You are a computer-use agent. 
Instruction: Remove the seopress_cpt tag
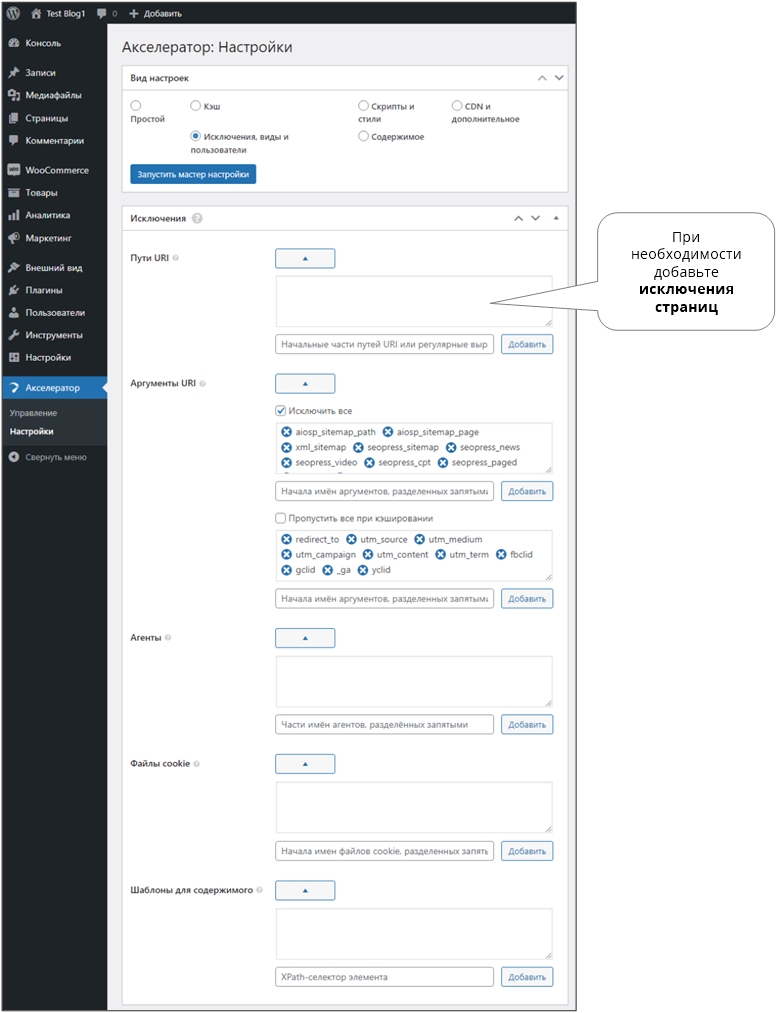coord(370,463)
